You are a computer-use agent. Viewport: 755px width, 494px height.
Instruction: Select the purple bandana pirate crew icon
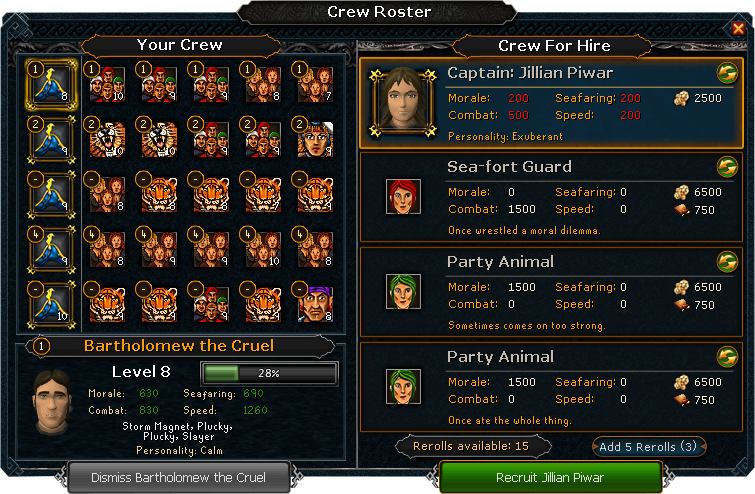pos(315,304)
